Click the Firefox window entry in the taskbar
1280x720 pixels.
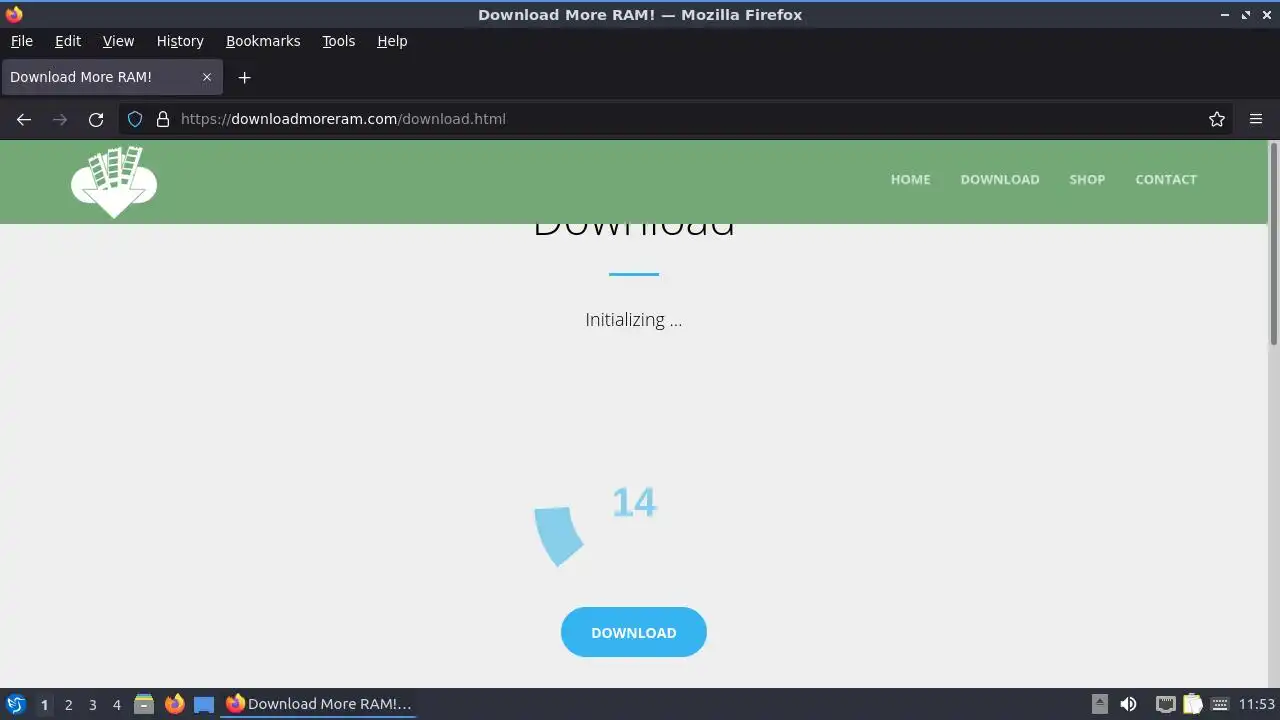point(319,704)
